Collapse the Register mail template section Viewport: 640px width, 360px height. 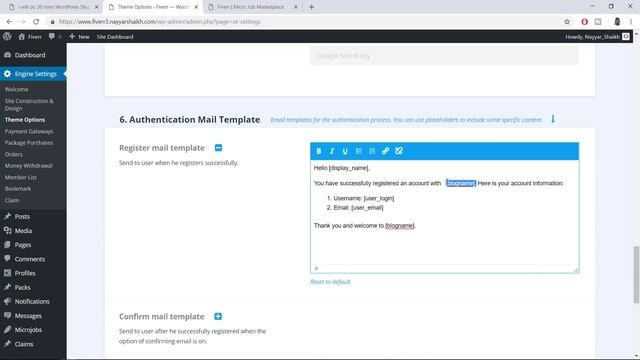point(218,148)
